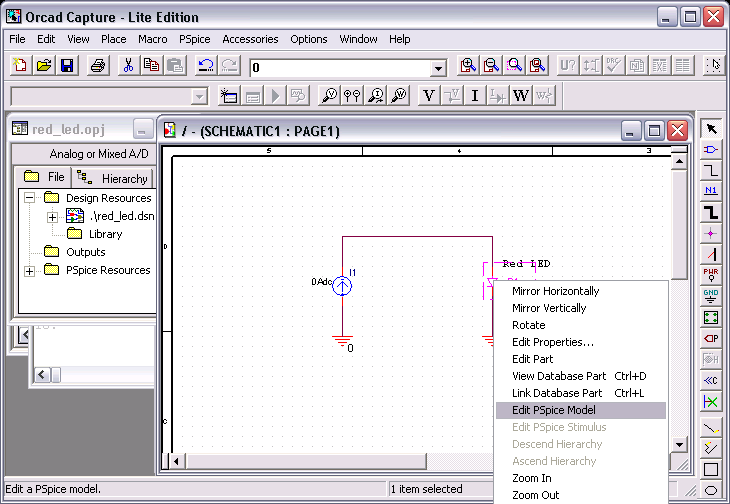Maximize the SCHEMATIC1 : PAGE1 window
730x504 pixels.
pyautogui.click(x=654, y=131)
